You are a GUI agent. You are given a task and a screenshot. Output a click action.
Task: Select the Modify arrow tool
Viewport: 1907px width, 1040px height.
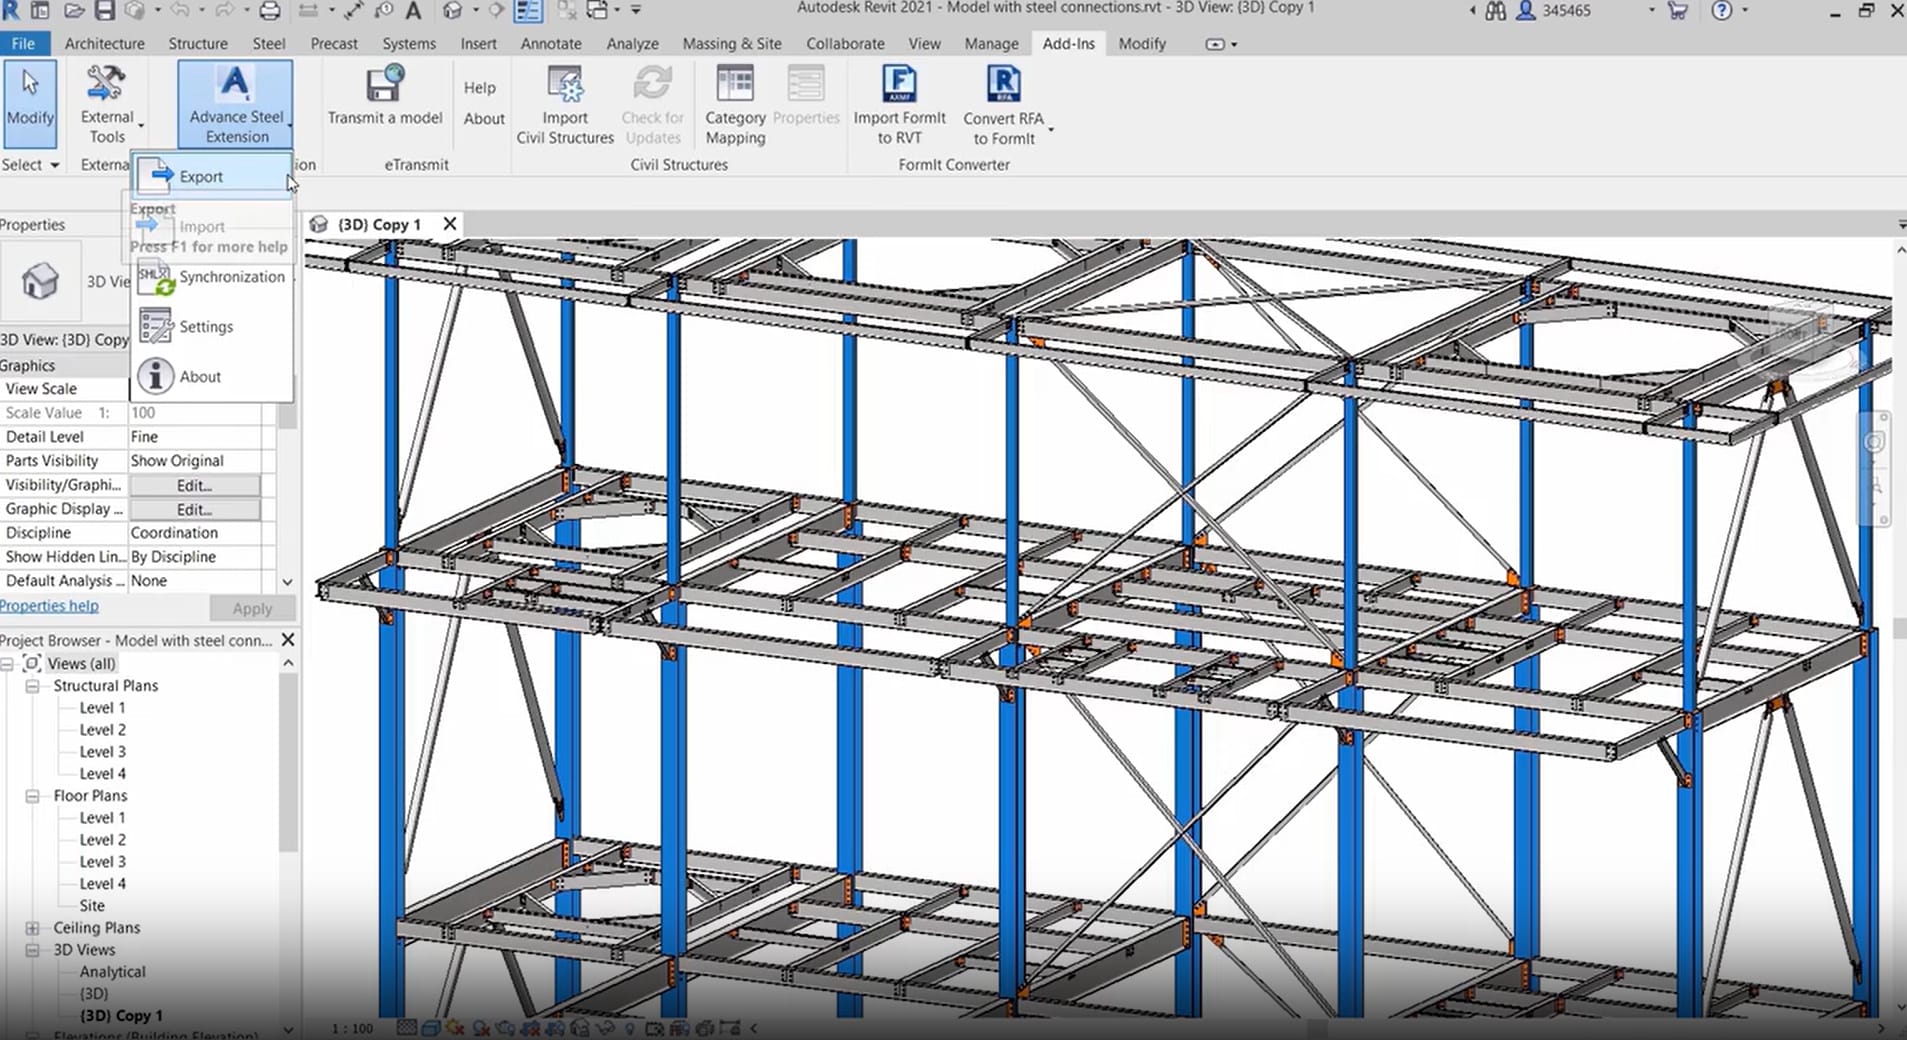pyautogui.click(x=30, y=100)
